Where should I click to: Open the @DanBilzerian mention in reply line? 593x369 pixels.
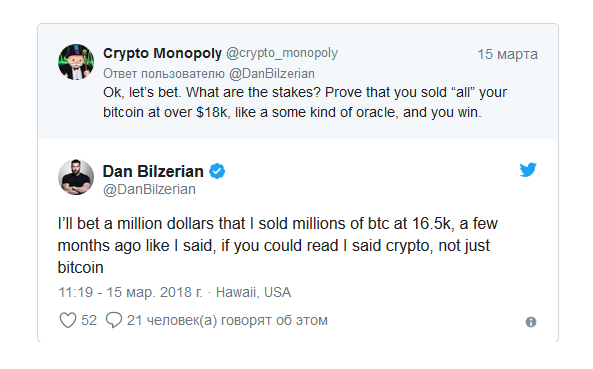272,73
